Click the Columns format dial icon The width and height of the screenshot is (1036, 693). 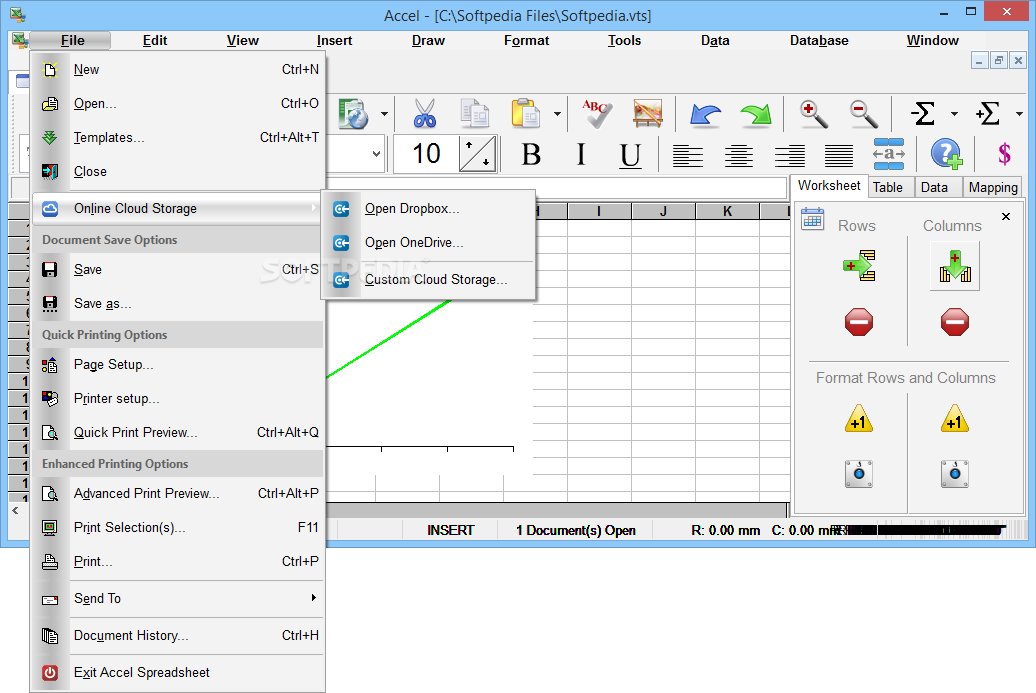click(955, 474)
